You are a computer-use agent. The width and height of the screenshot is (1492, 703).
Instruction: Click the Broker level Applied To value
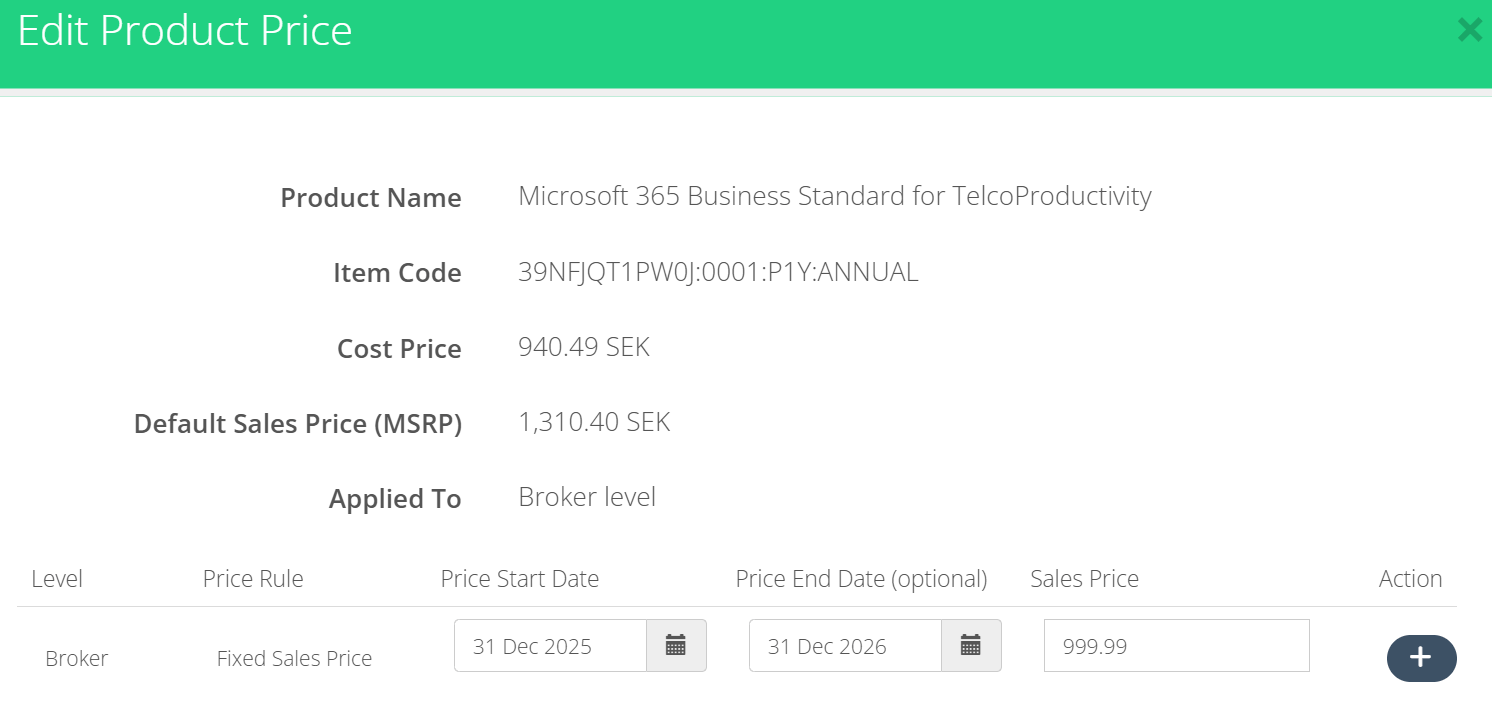click(x=587, y=497)
